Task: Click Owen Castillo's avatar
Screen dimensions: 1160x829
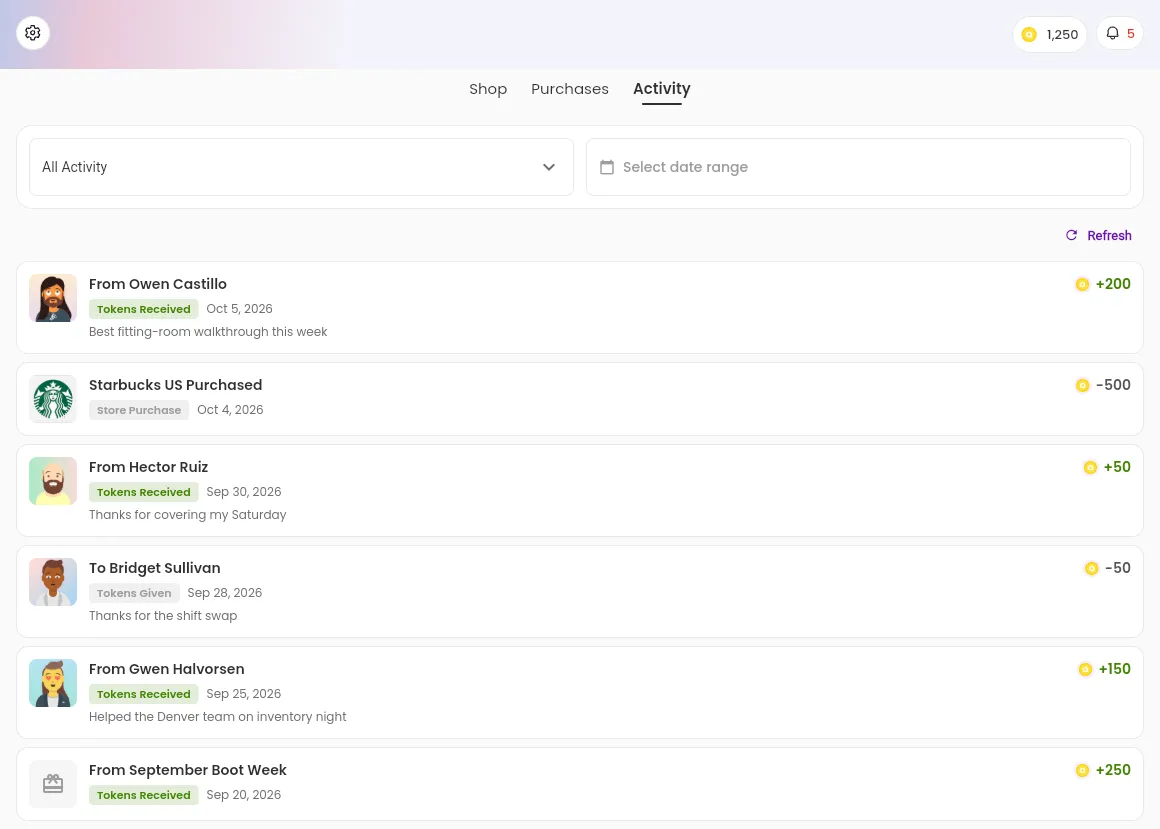Action: (53, 298)
